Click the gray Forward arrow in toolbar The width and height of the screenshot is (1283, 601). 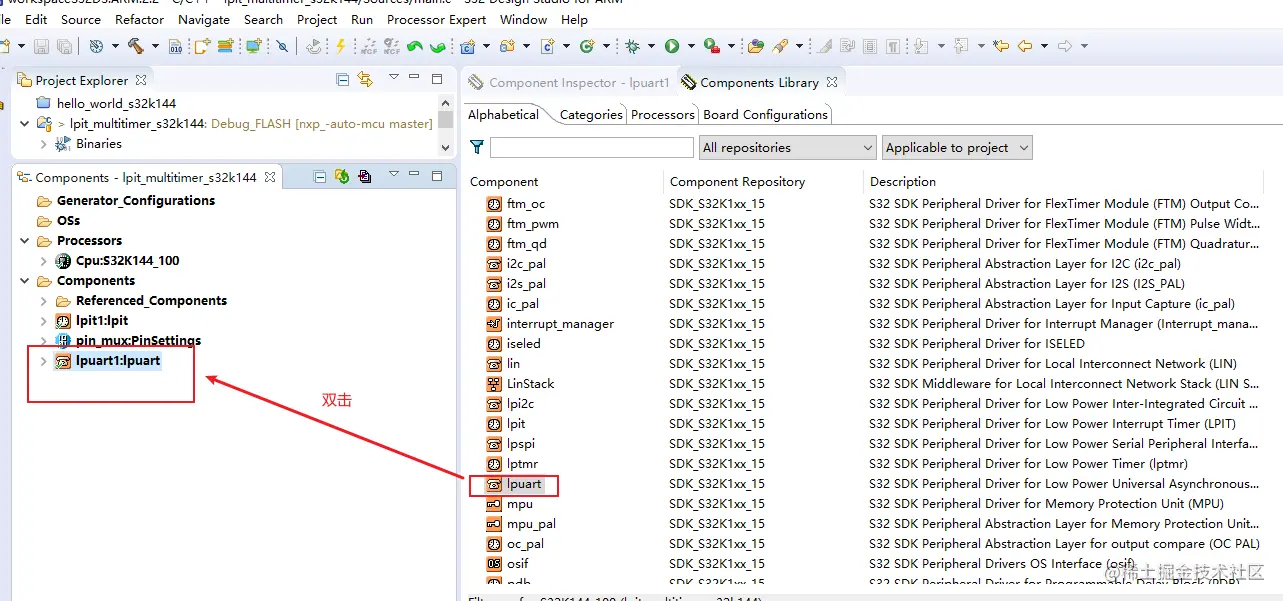coord(1065,46)
